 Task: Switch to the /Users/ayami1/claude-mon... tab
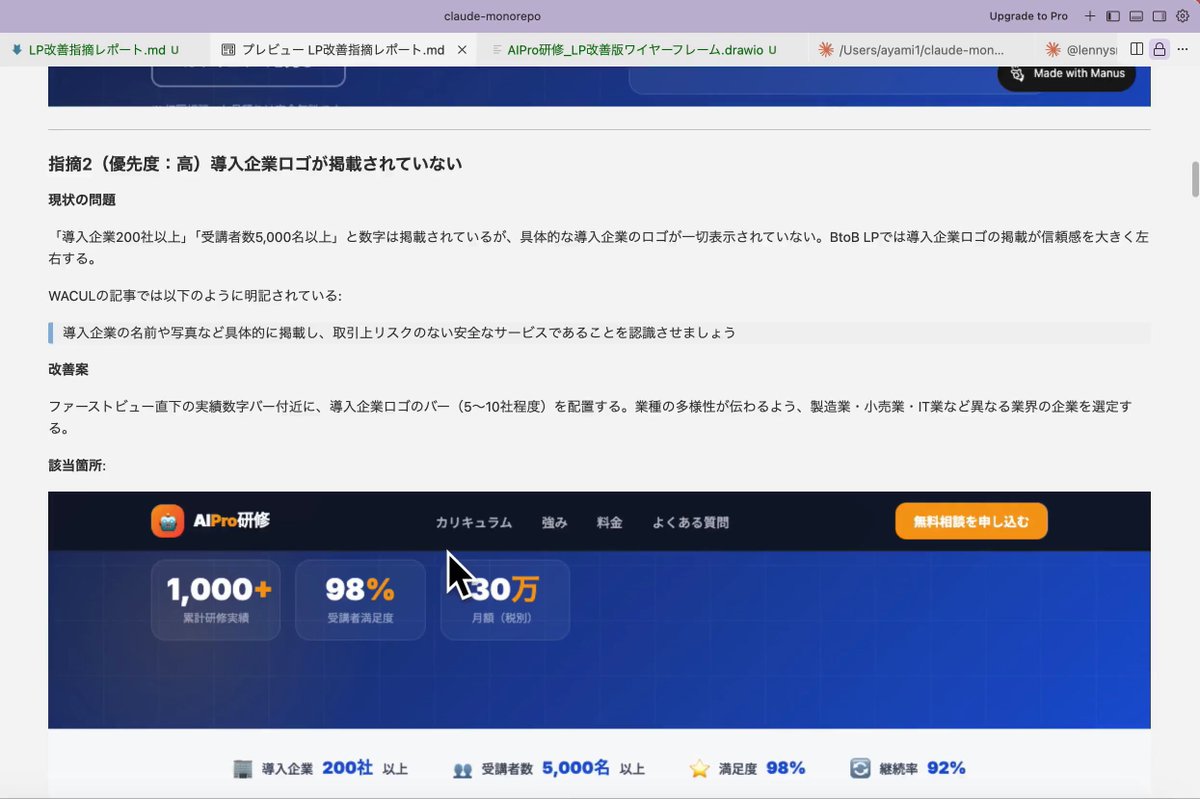coord(920,49)
